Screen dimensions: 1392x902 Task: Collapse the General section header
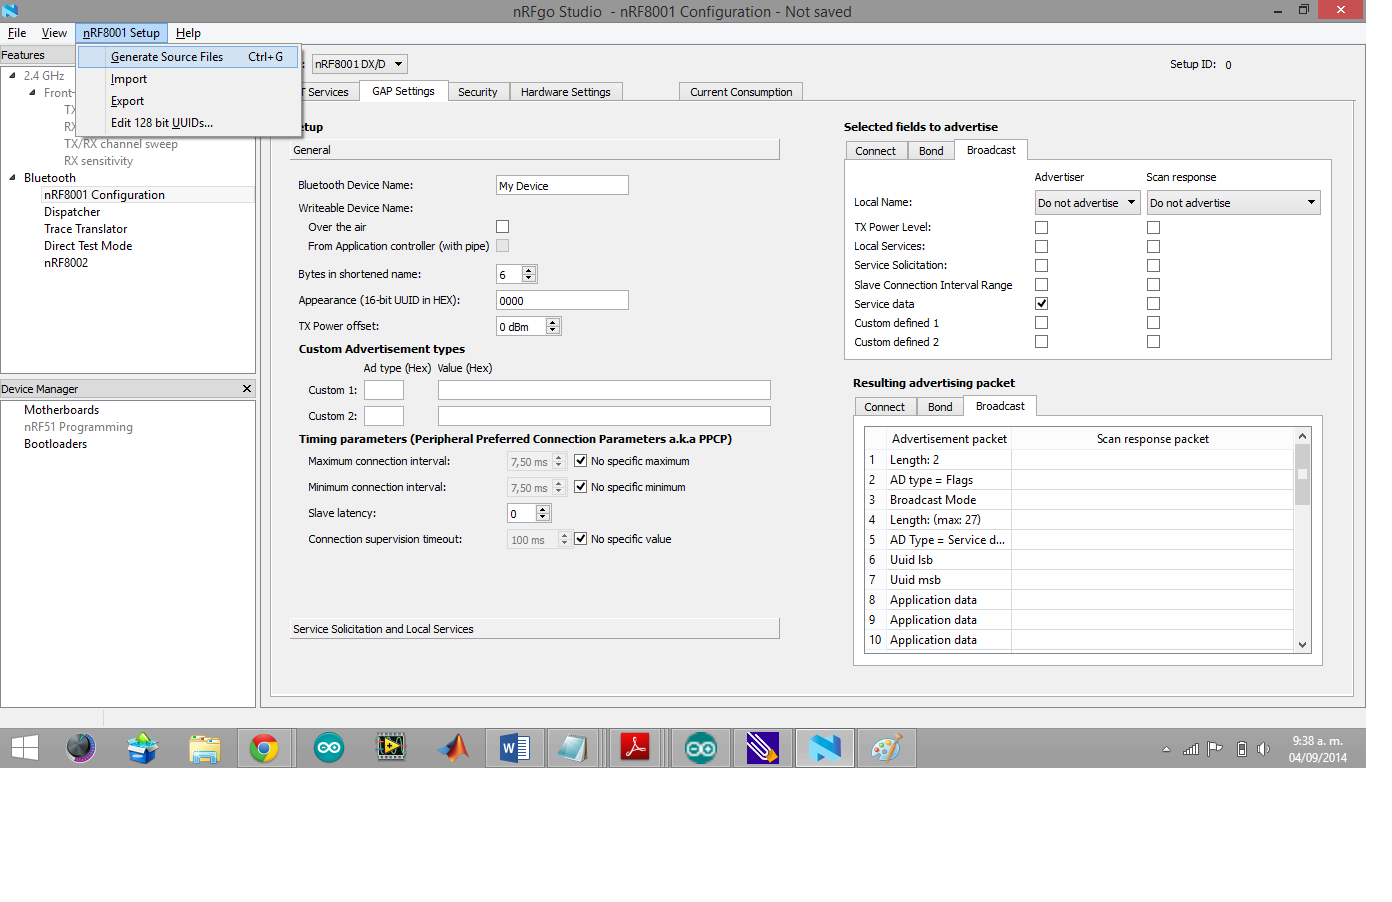(535, 150)
